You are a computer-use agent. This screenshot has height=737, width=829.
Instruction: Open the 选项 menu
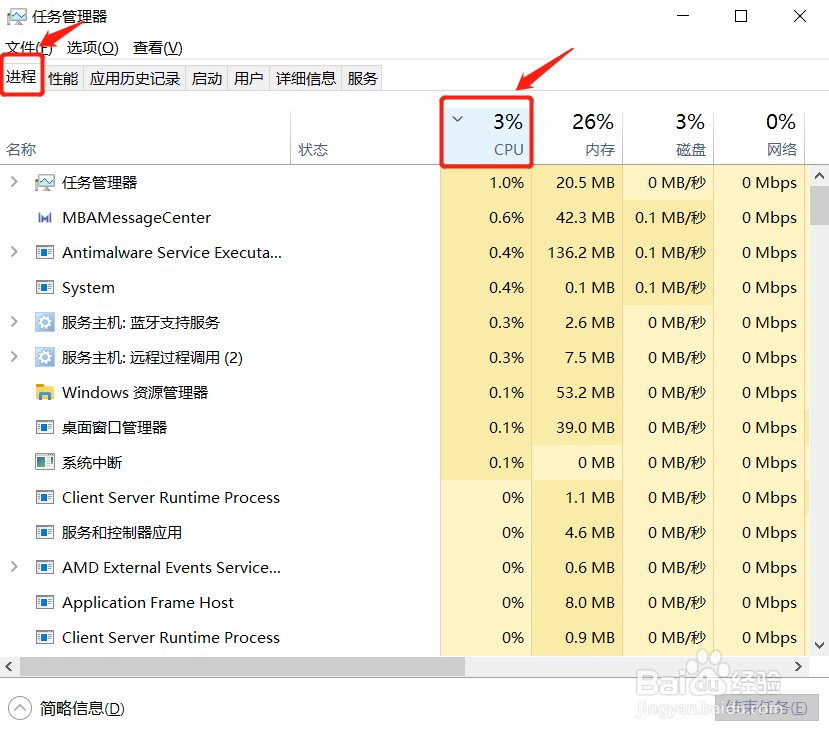[92, 47]
